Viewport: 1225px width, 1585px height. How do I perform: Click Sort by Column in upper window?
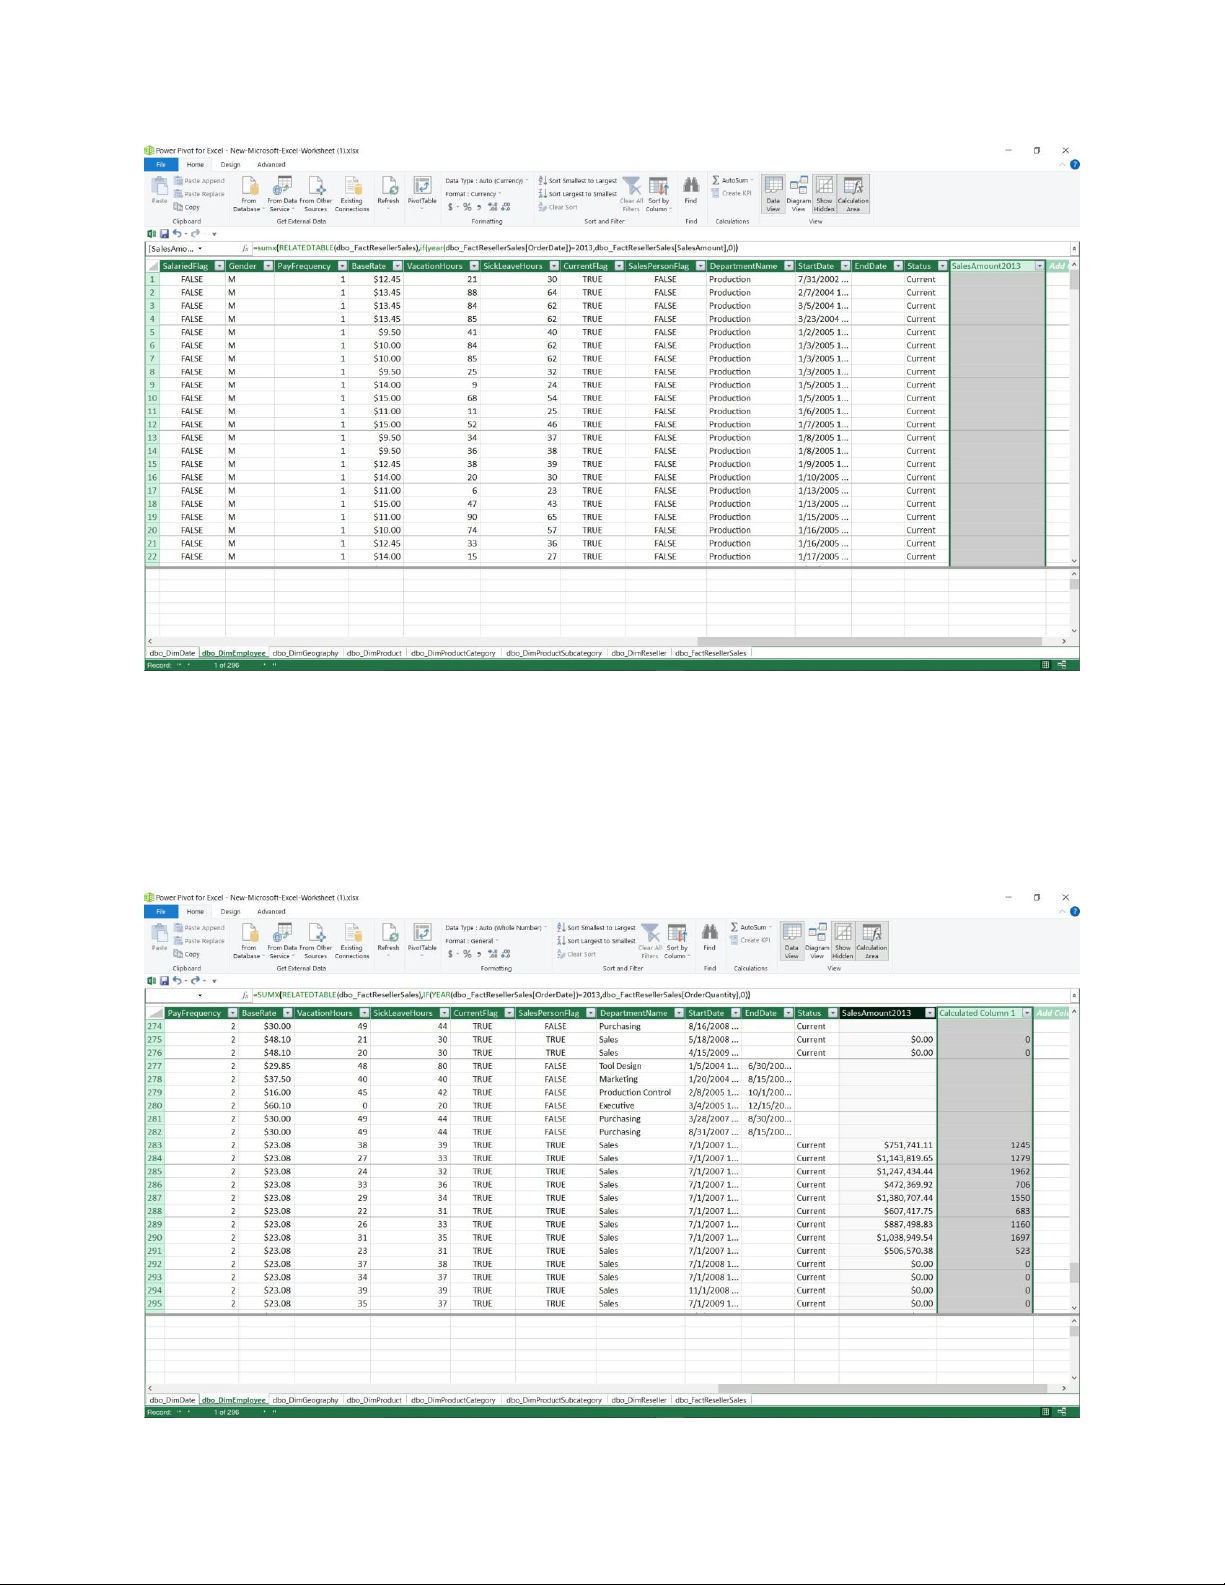[x=658, y=191]
